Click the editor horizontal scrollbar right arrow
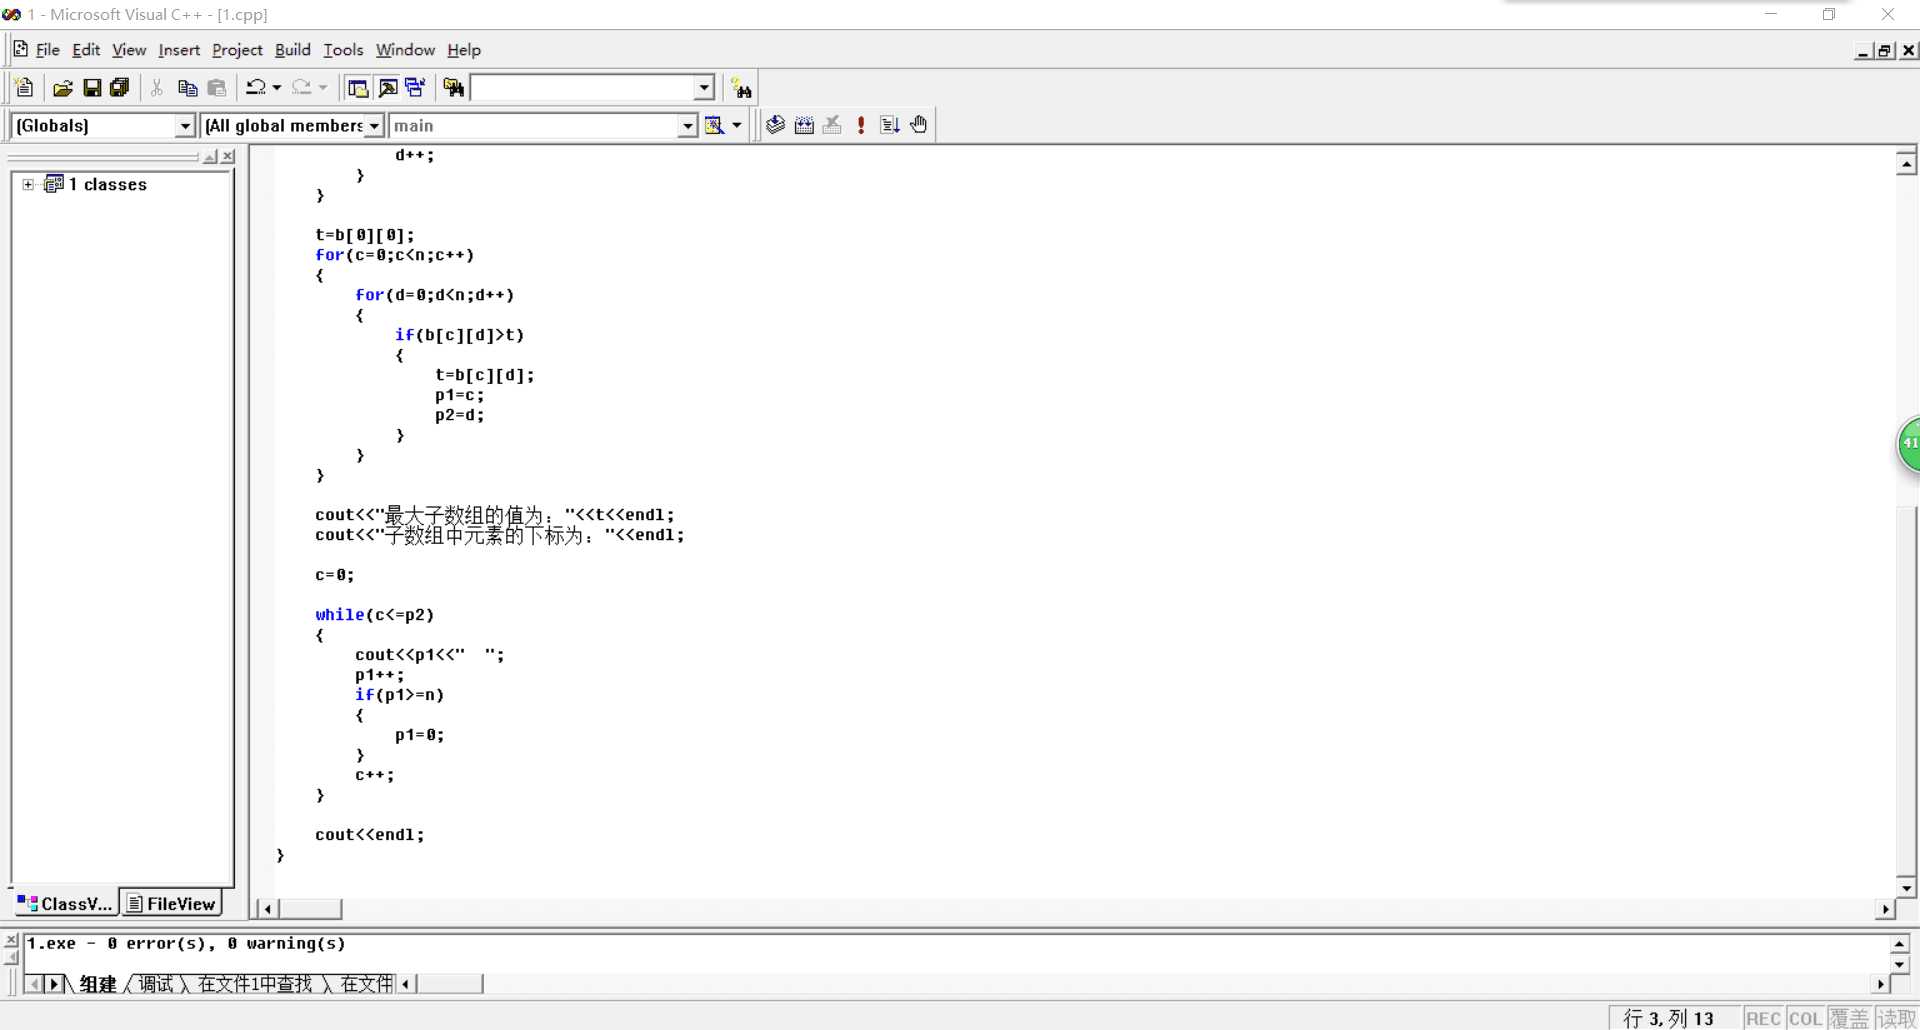This screenshot has width=1920, height=1030. click(x=1885, y=909)
